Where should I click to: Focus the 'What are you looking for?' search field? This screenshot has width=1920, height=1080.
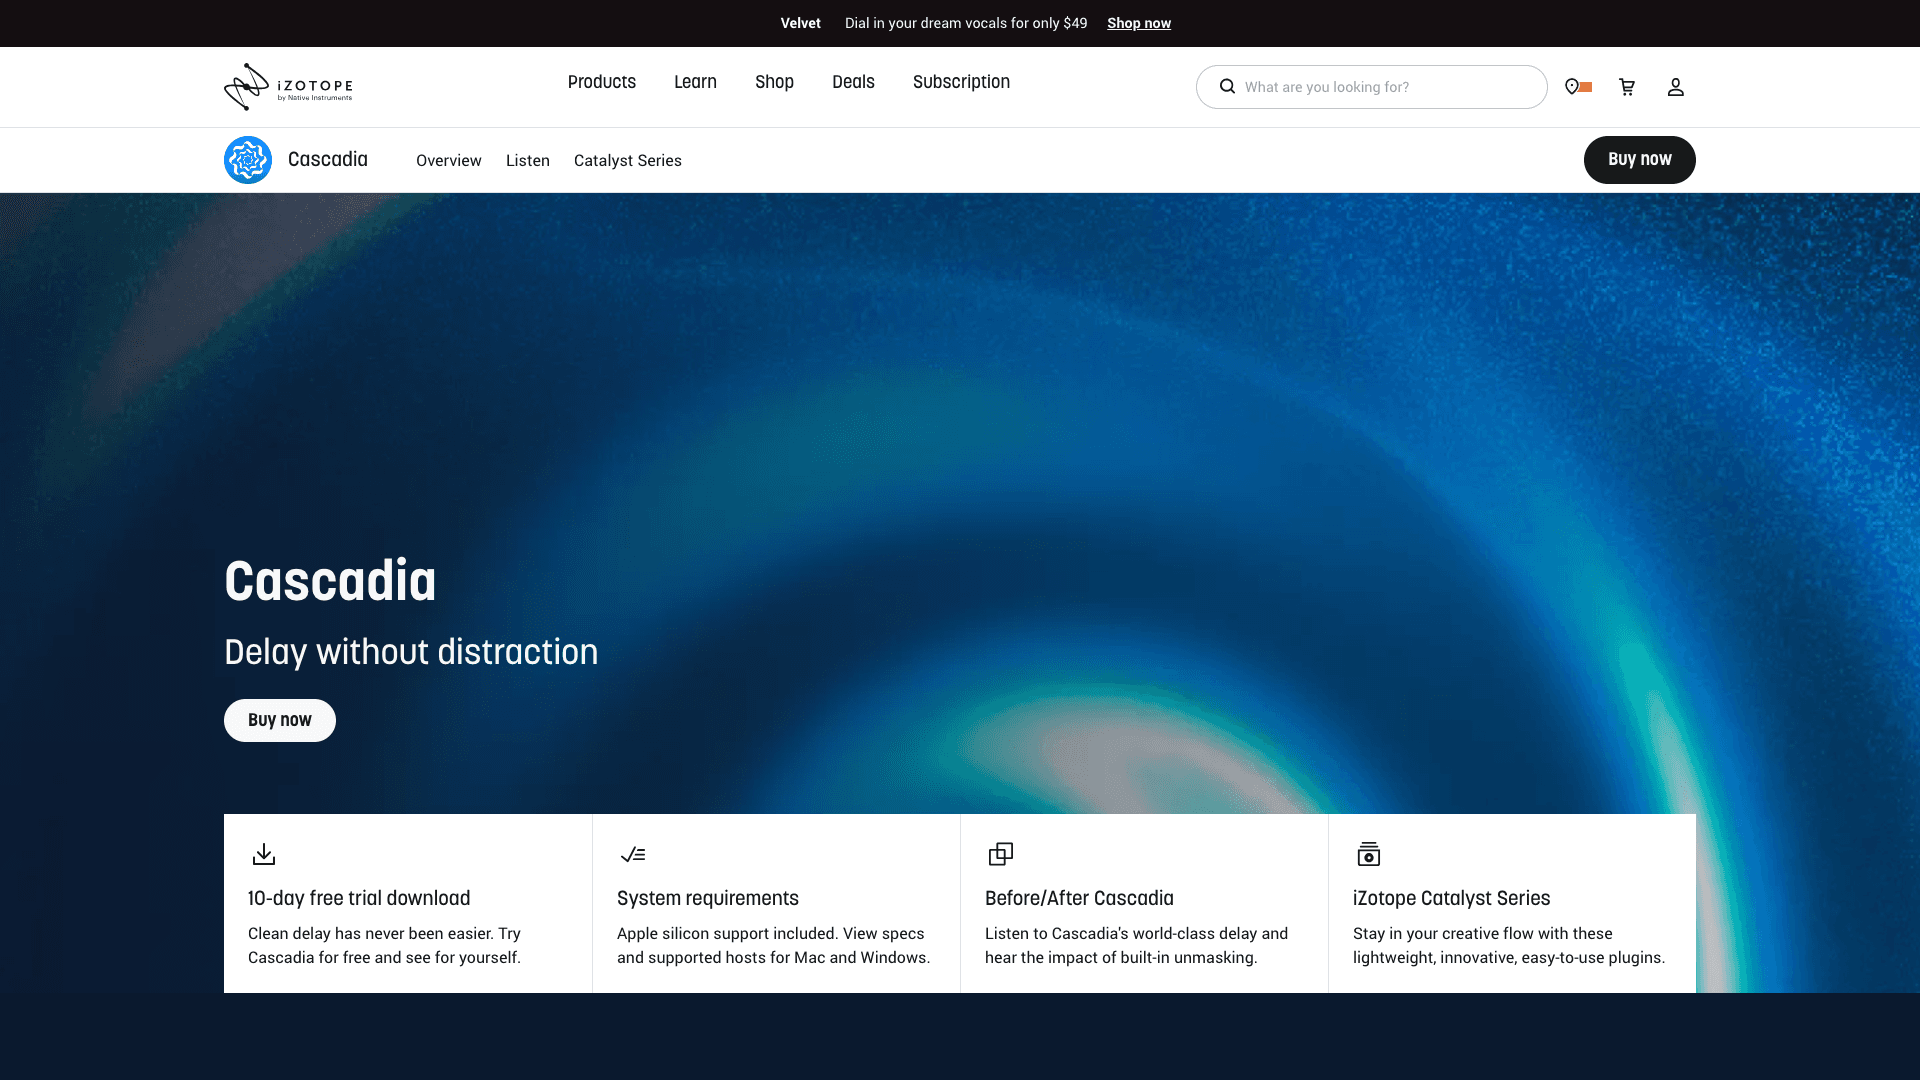click(1385, 87)
